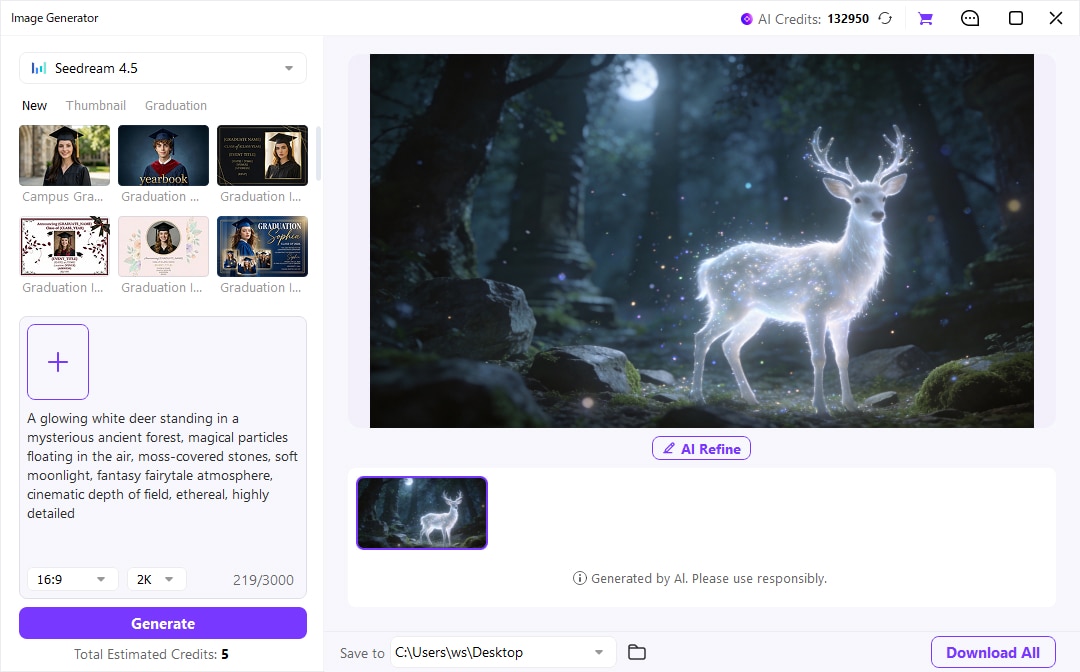Click the Generate button
Image resolution: width=1080 pixels, height=672 pixels.
pyautogui.click(x=163, y=623)
